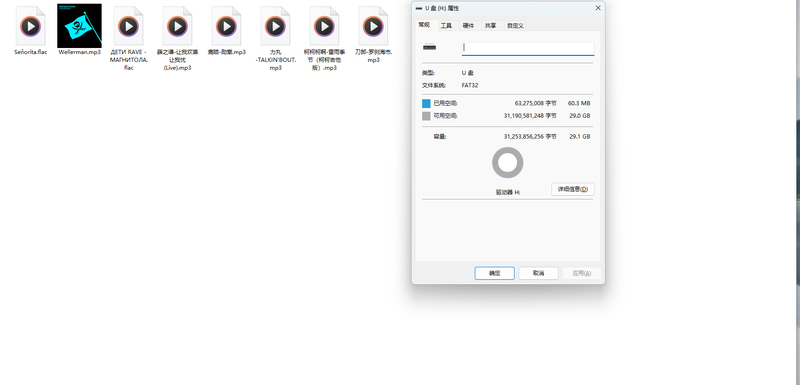Click the FAT32 file system value
This screenshot has height=385, width=800.
point(470,86)
